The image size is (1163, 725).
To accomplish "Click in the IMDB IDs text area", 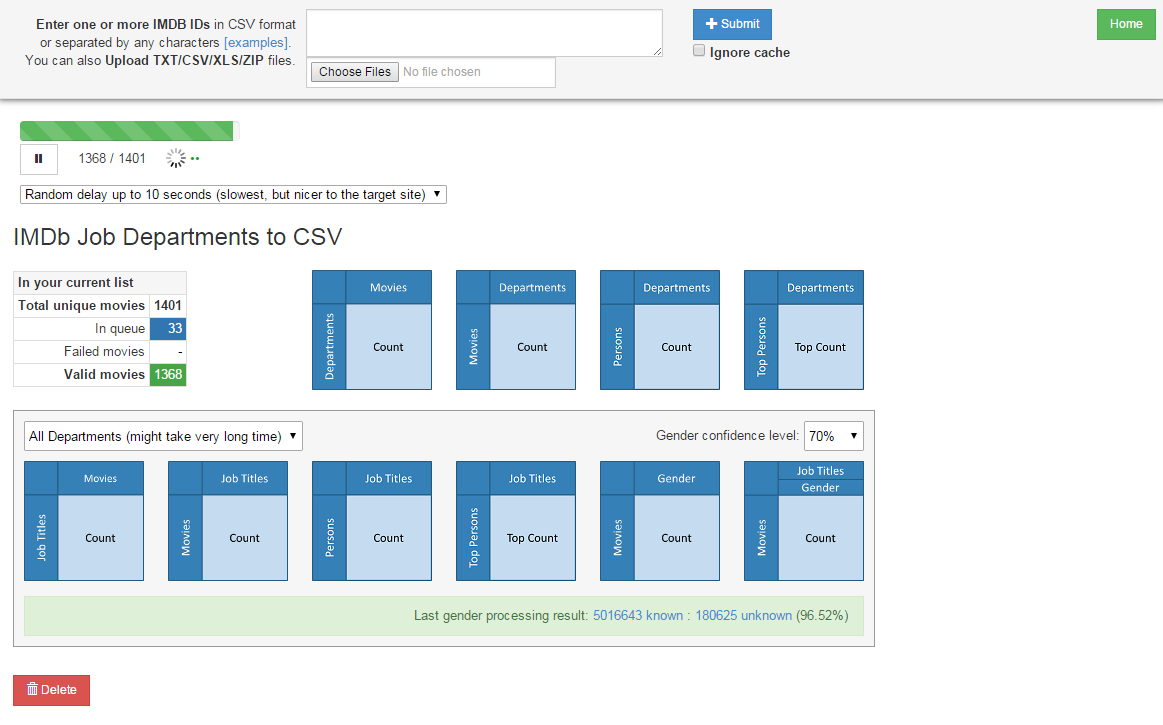I will point(484,33).
